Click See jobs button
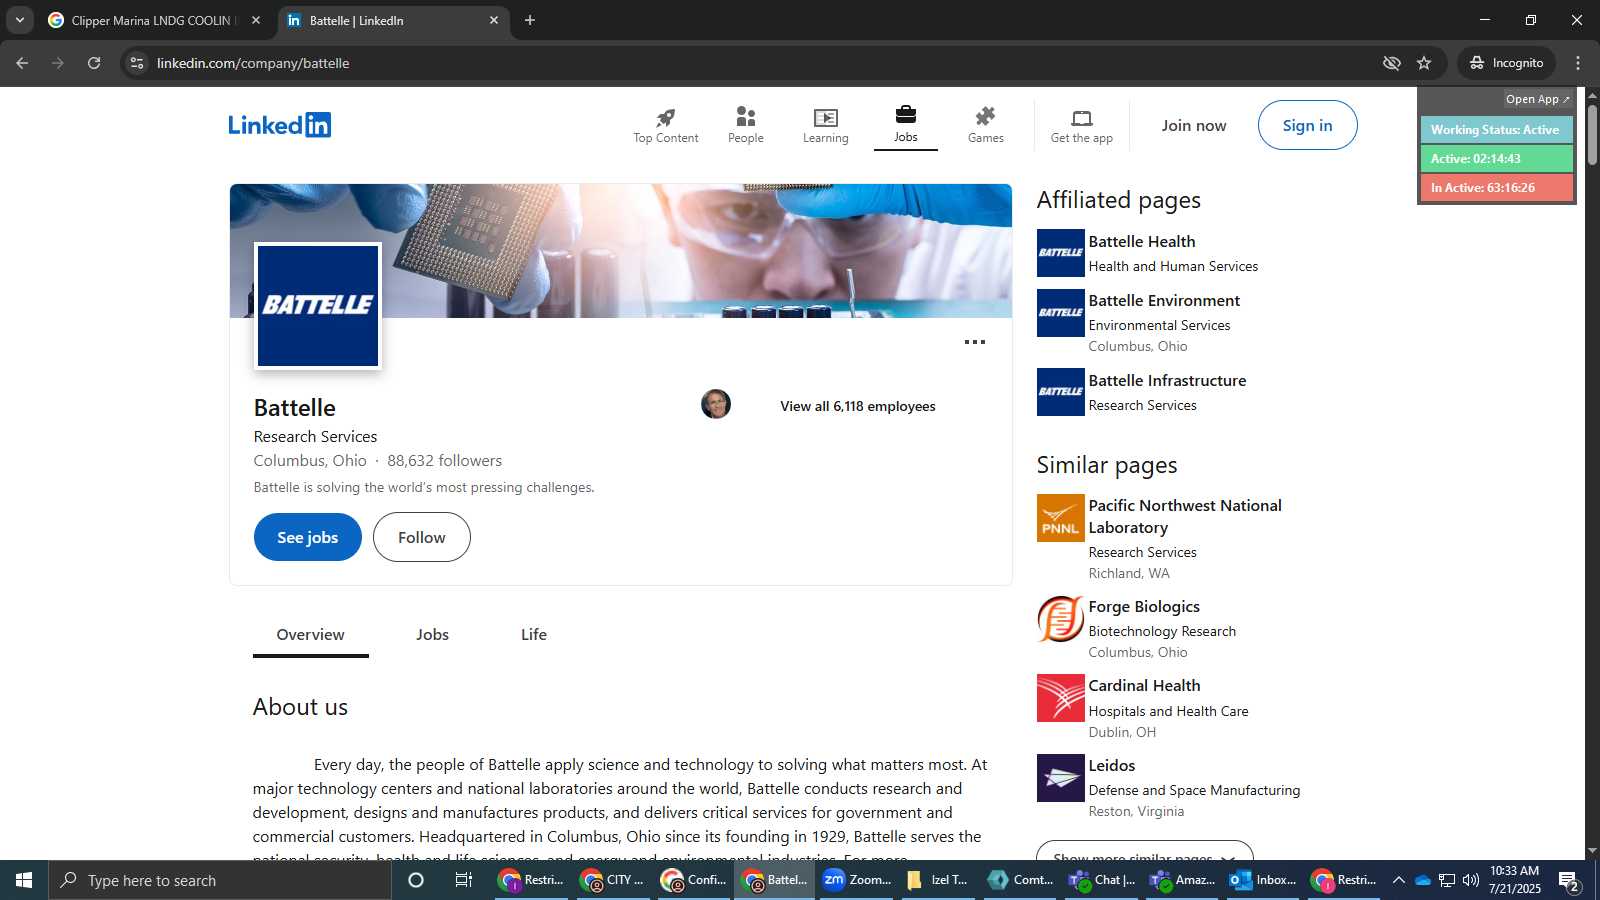 click(308, 537)
